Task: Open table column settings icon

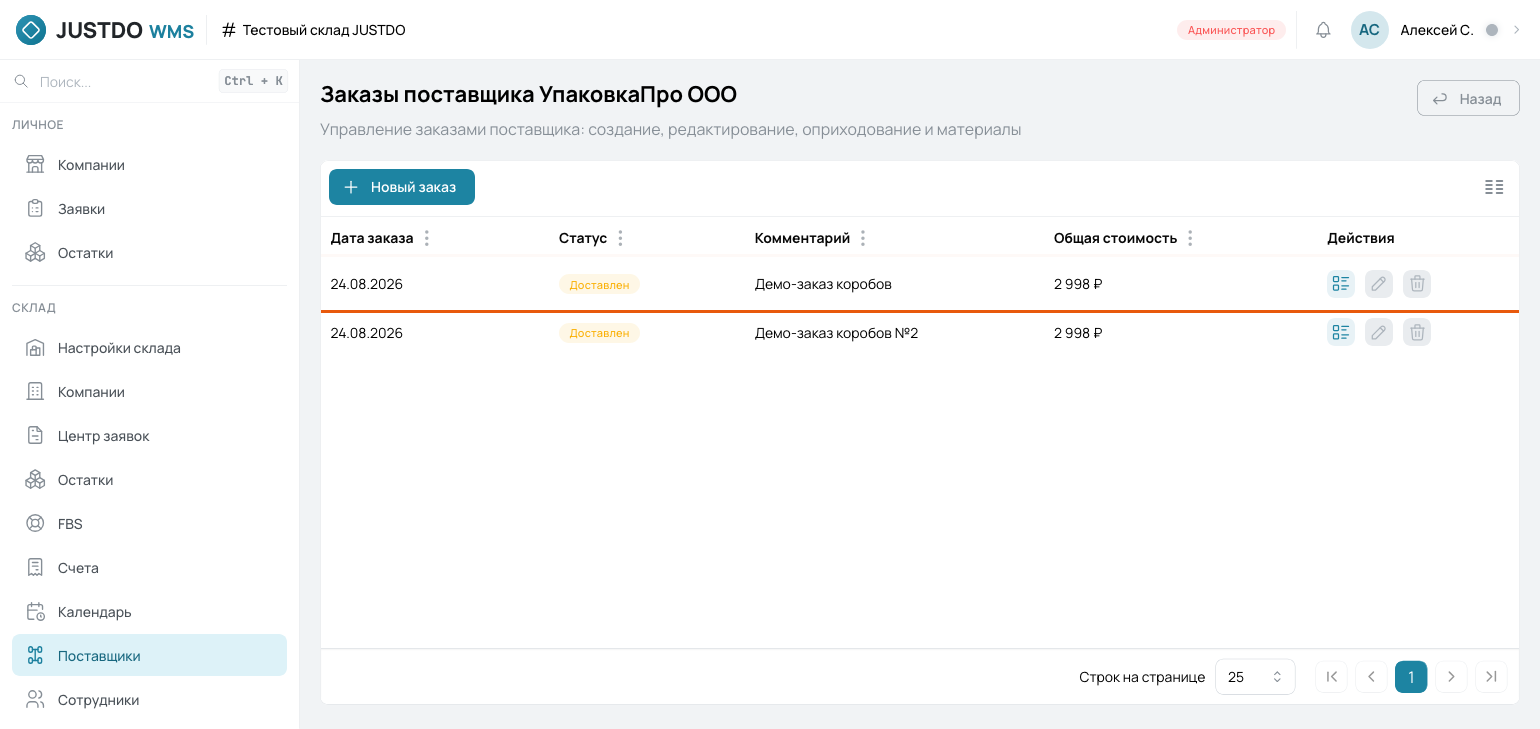Action: point(1494,187)
